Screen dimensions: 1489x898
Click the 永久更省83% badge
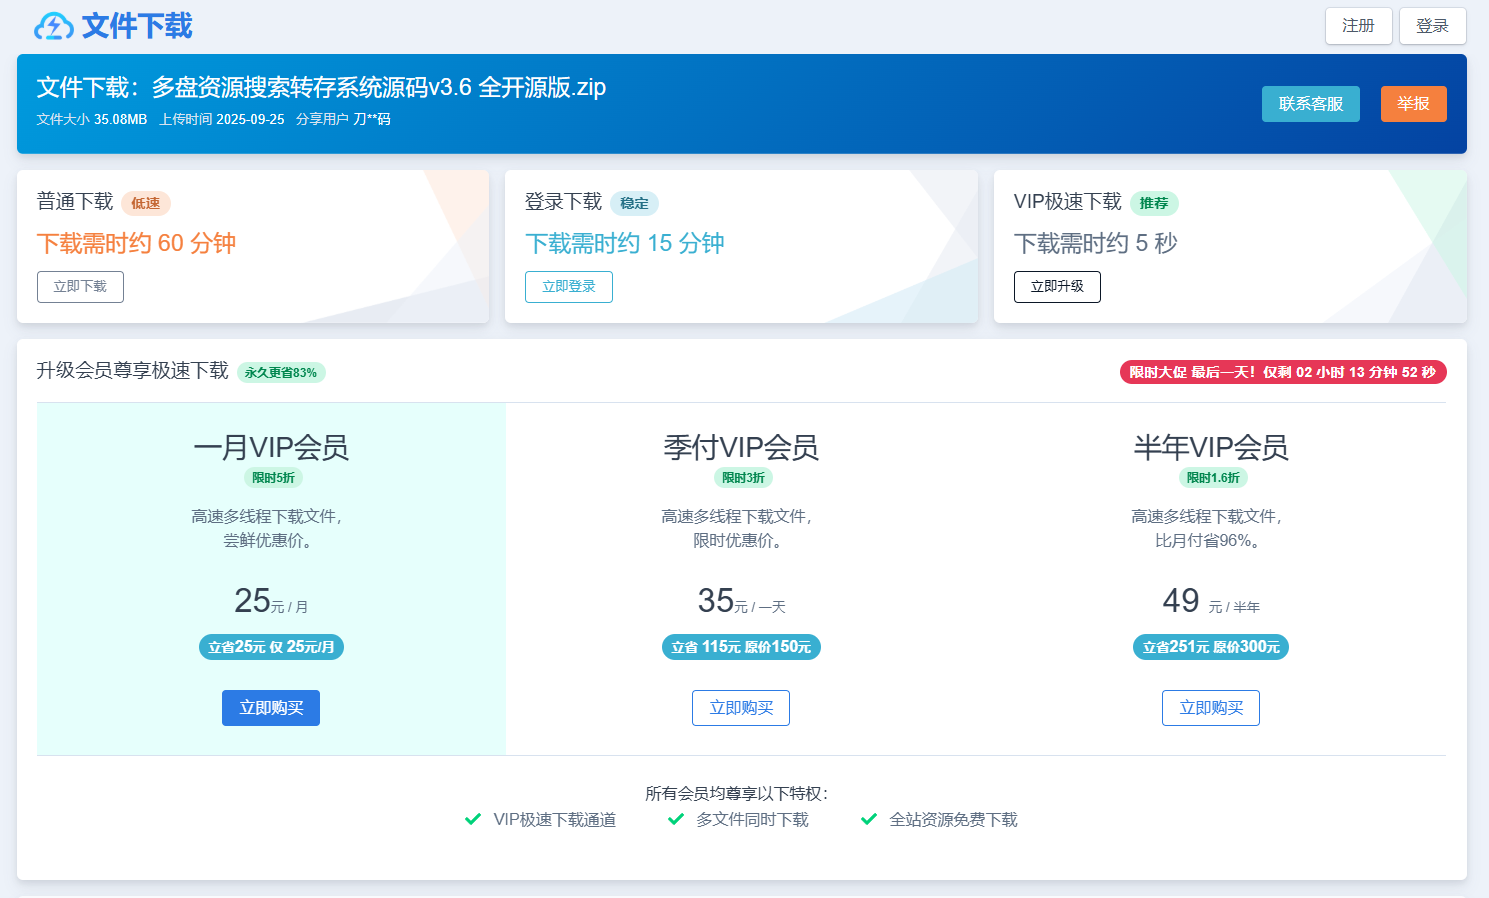click(281, 373)
